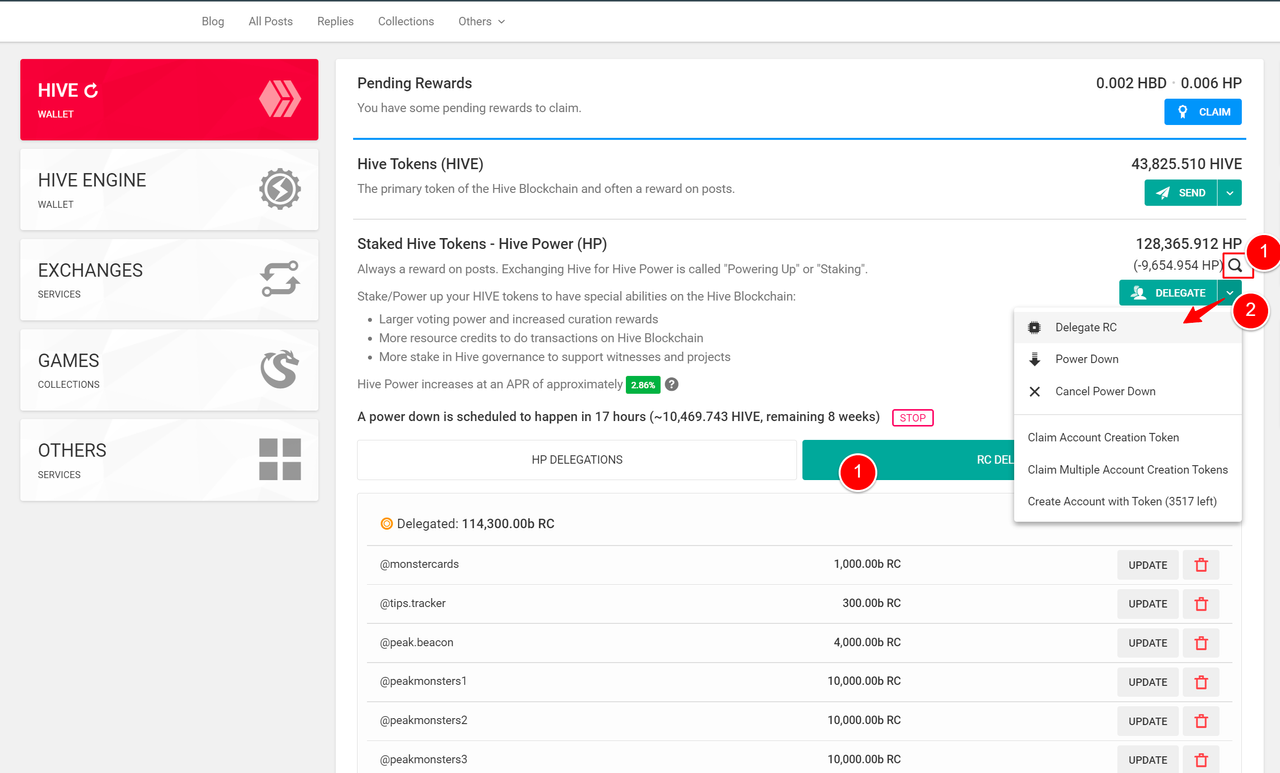Click the 128,365.912 HP balance

pyautogui.click(x=1189, y=244)
